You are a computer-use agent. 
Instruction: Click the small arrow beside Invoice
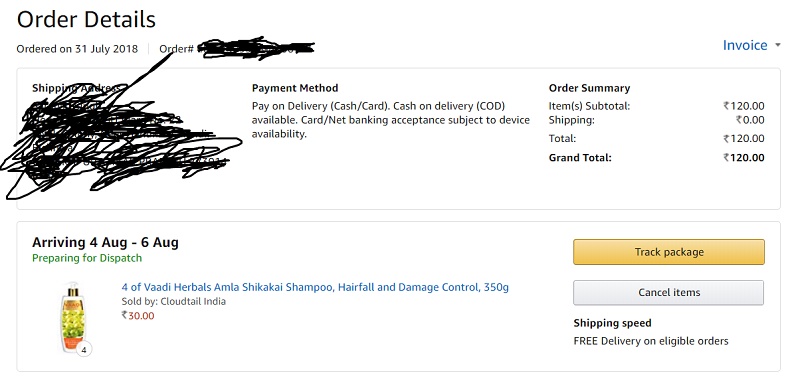[x=777, y=45]
